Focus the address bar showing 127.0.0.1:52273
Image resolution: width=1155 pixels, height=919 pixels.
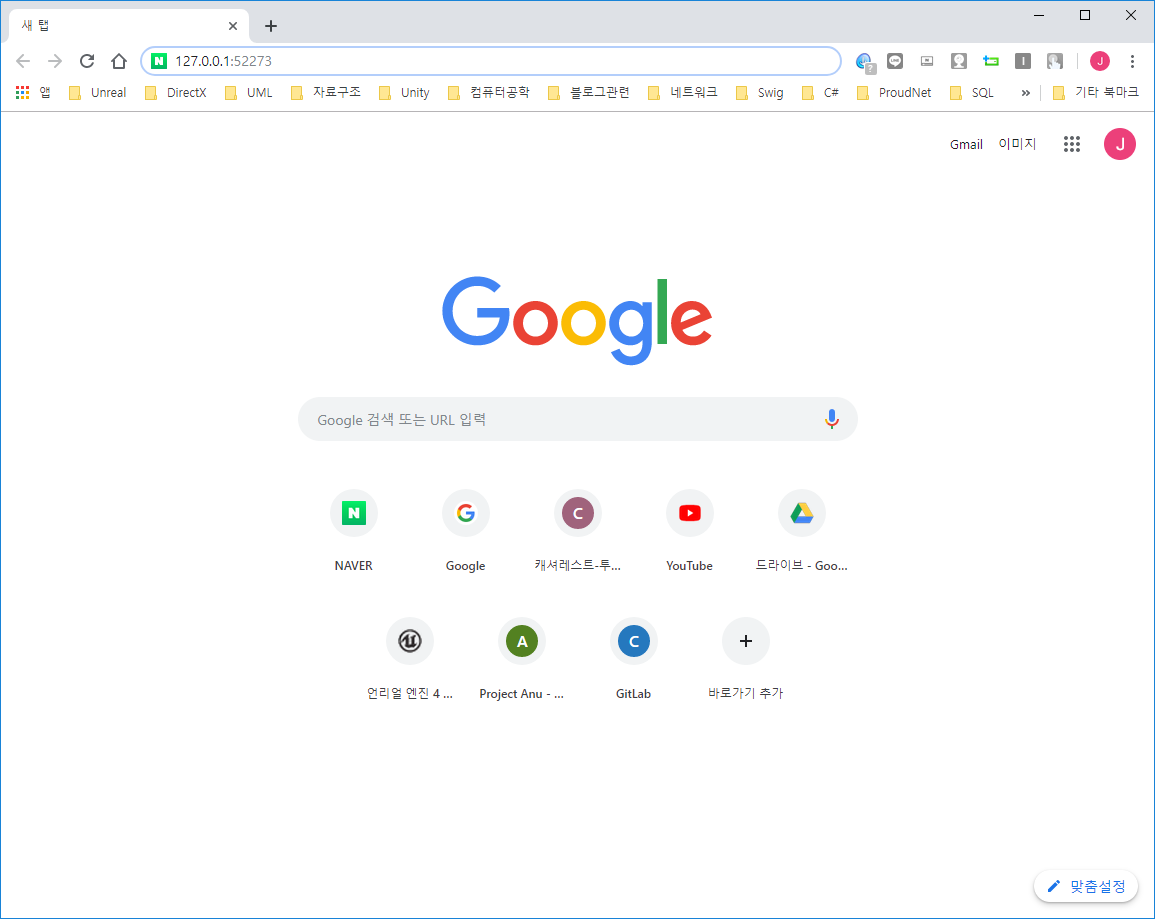491,61
